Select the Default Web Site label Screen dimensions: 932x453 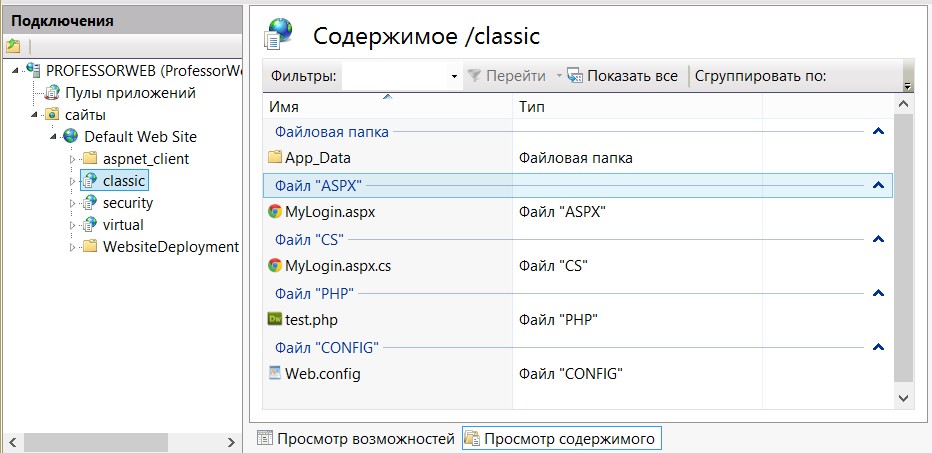click(140, 137)
